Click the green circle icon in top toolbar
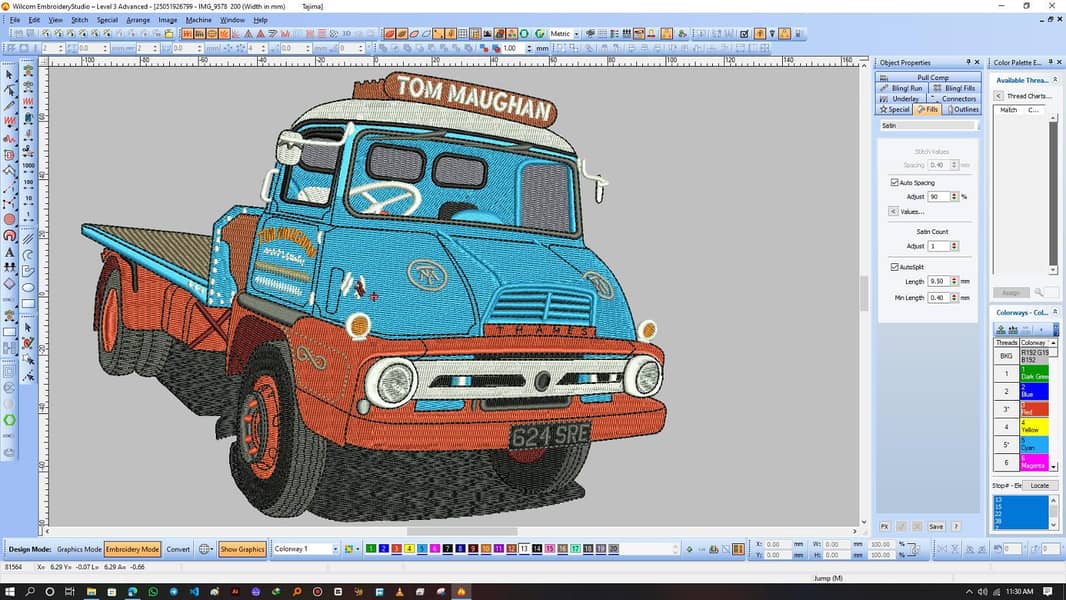Viewport: 1066px width, 600px height. click(x=524, y=33)
